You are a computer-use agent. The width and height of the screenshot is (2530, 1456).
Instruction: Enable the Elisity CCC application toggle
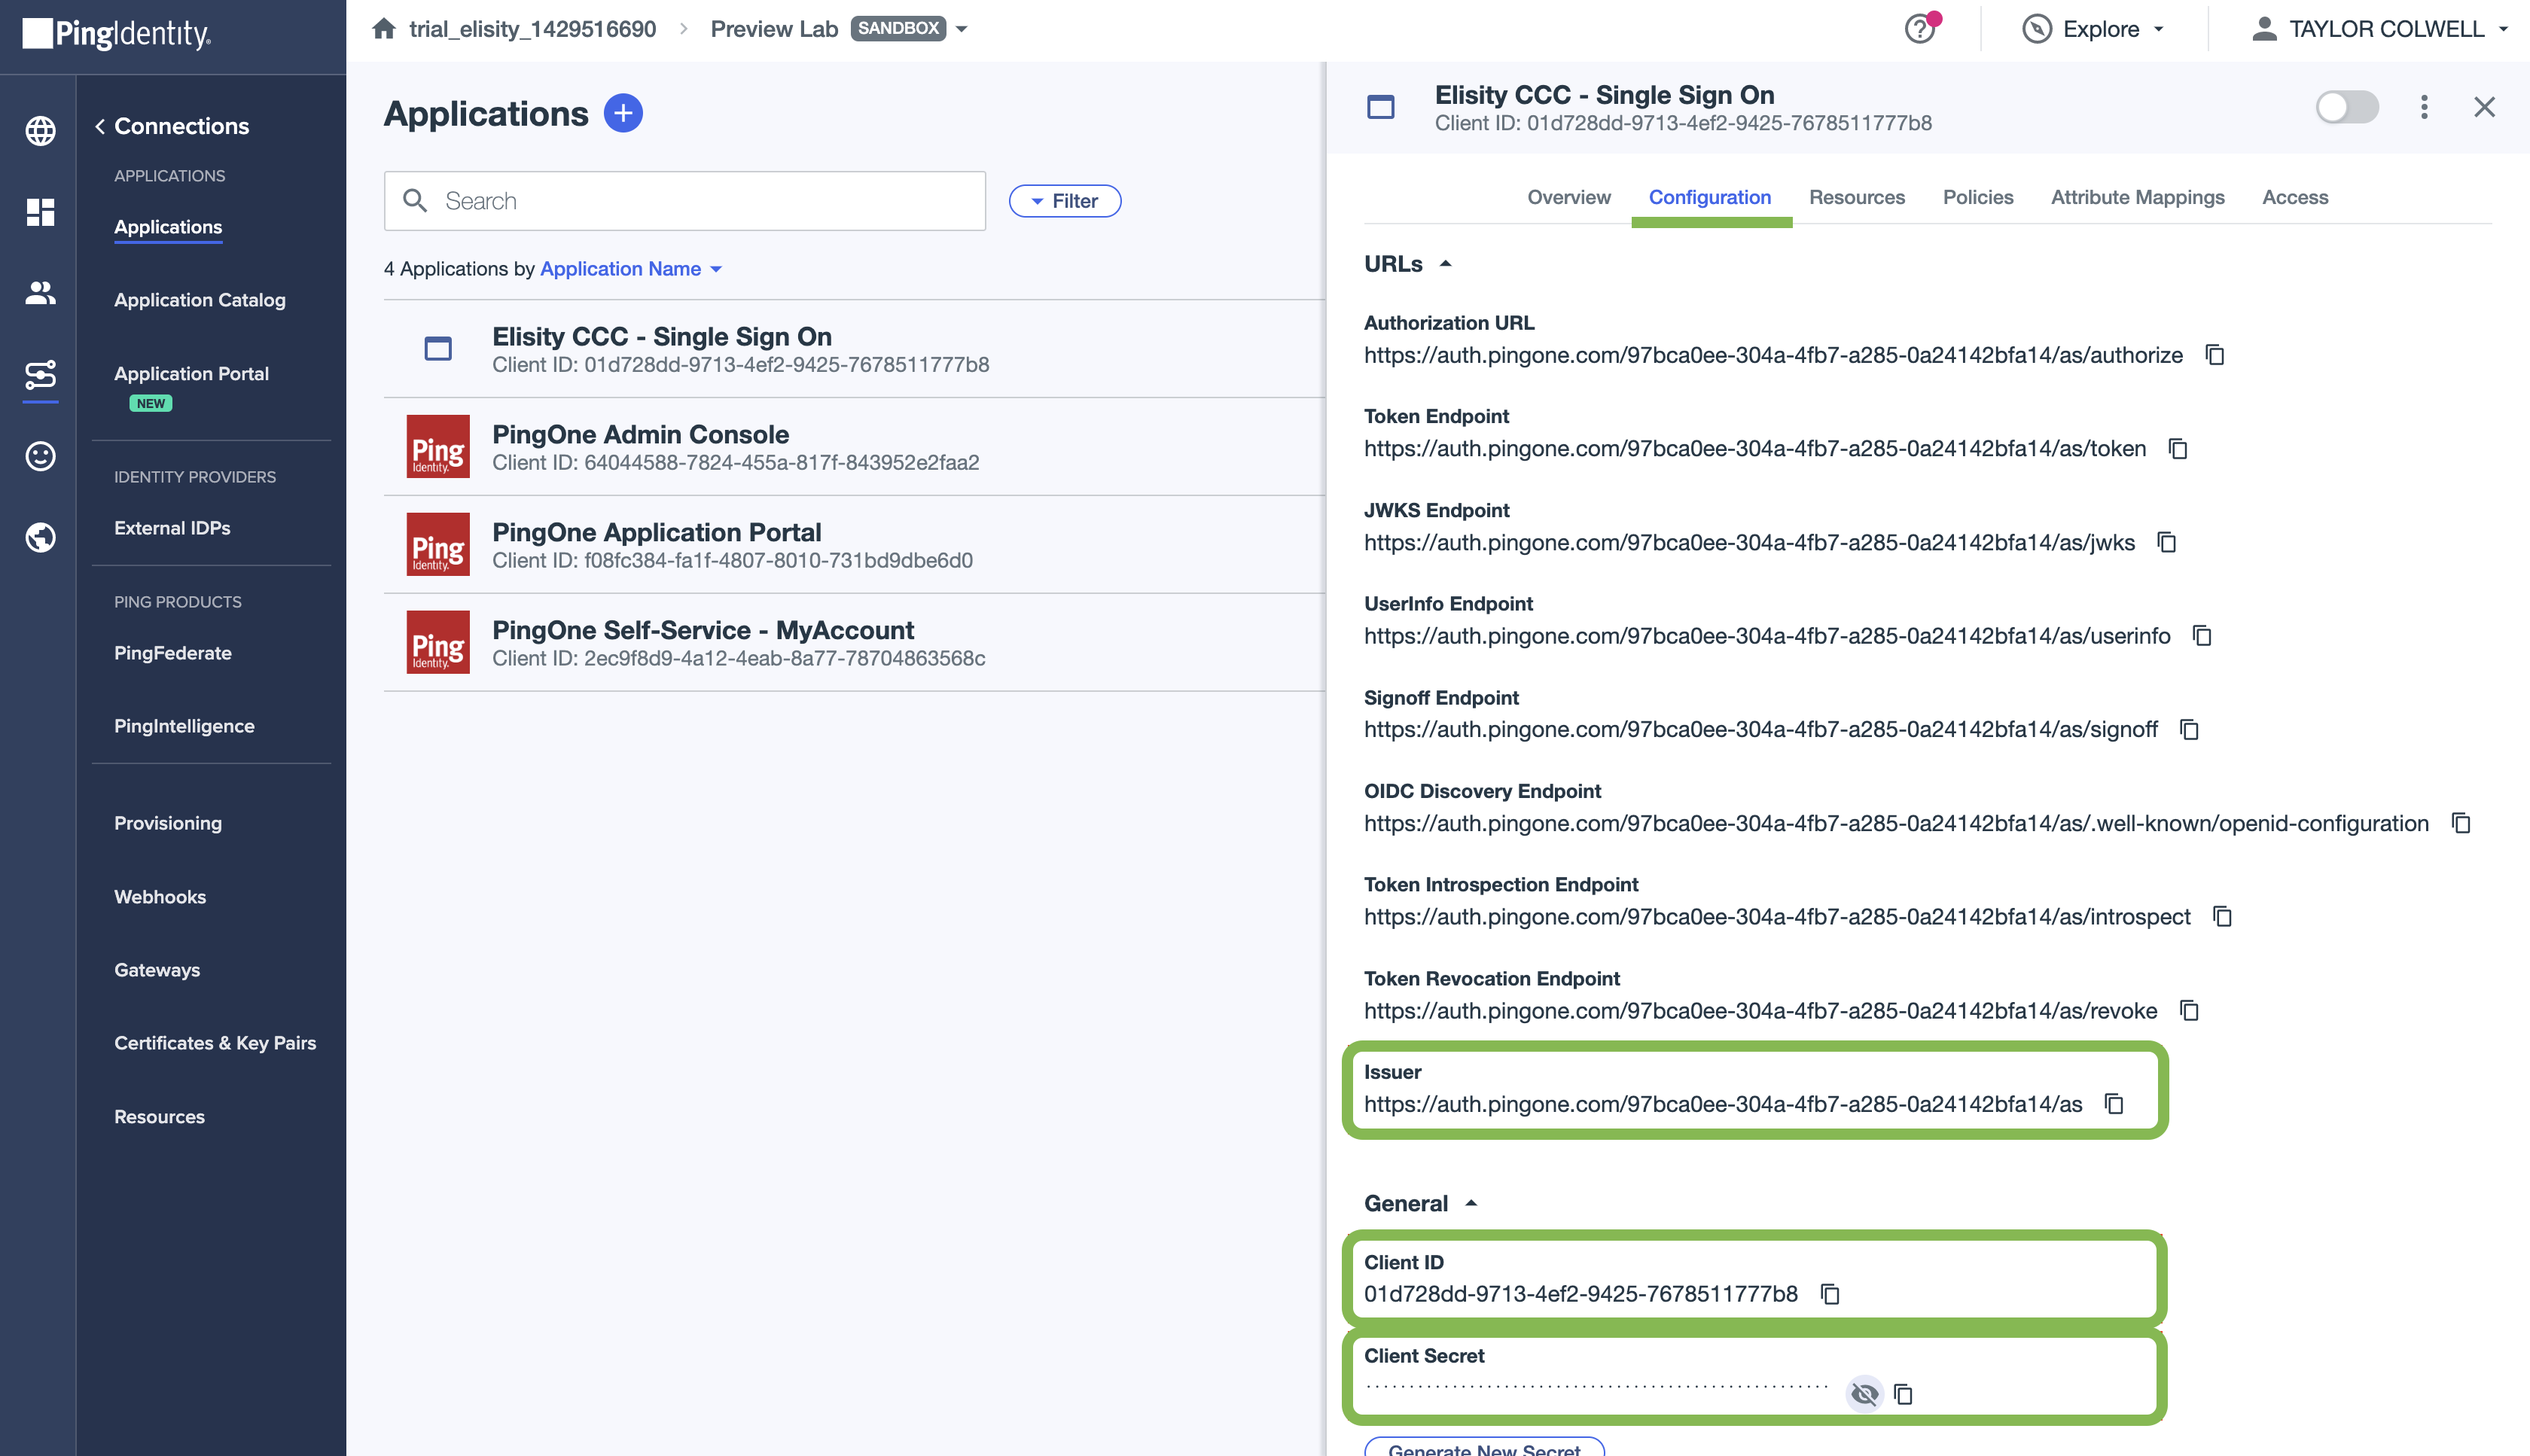(2346, 107)
